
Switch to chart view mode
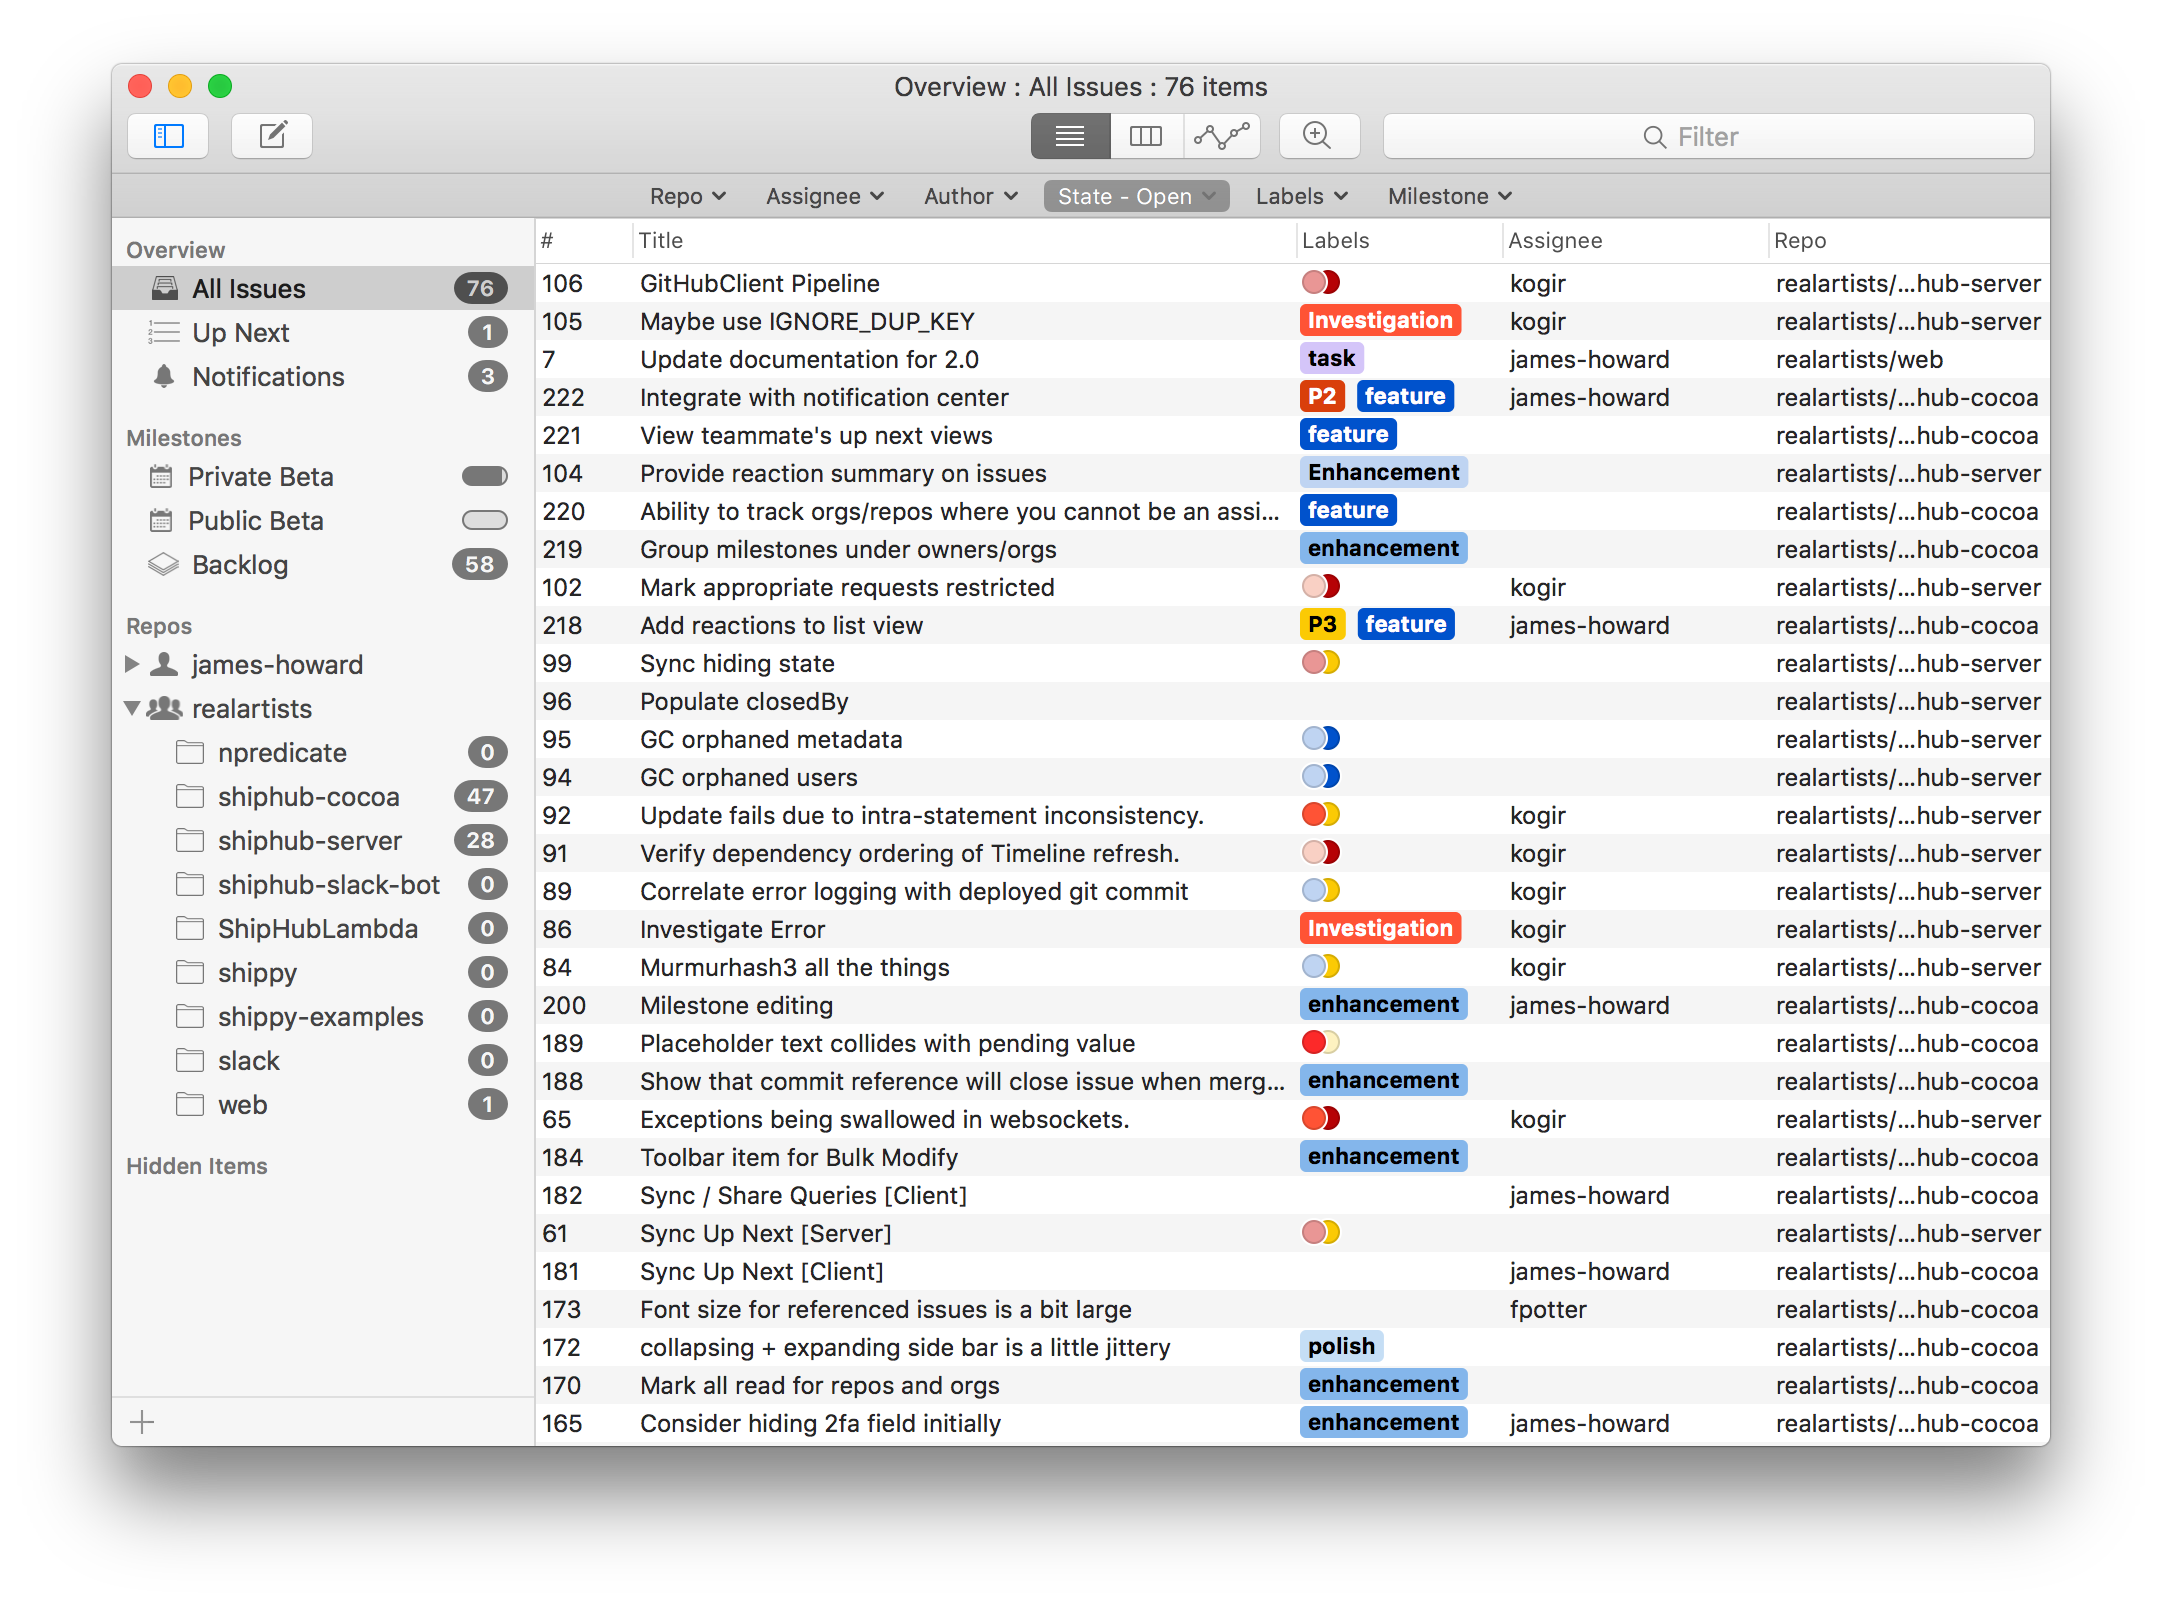[1222, 136]
